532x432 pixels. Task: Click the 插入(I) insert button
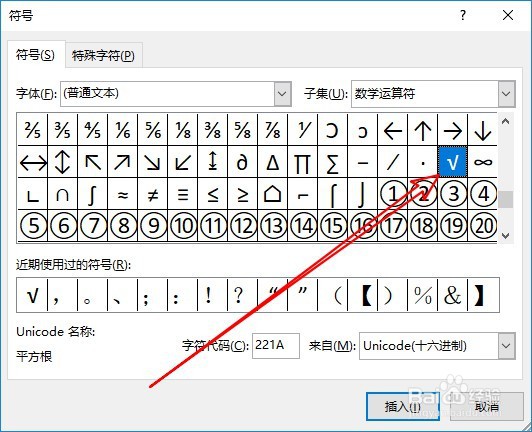pos(403,406)
